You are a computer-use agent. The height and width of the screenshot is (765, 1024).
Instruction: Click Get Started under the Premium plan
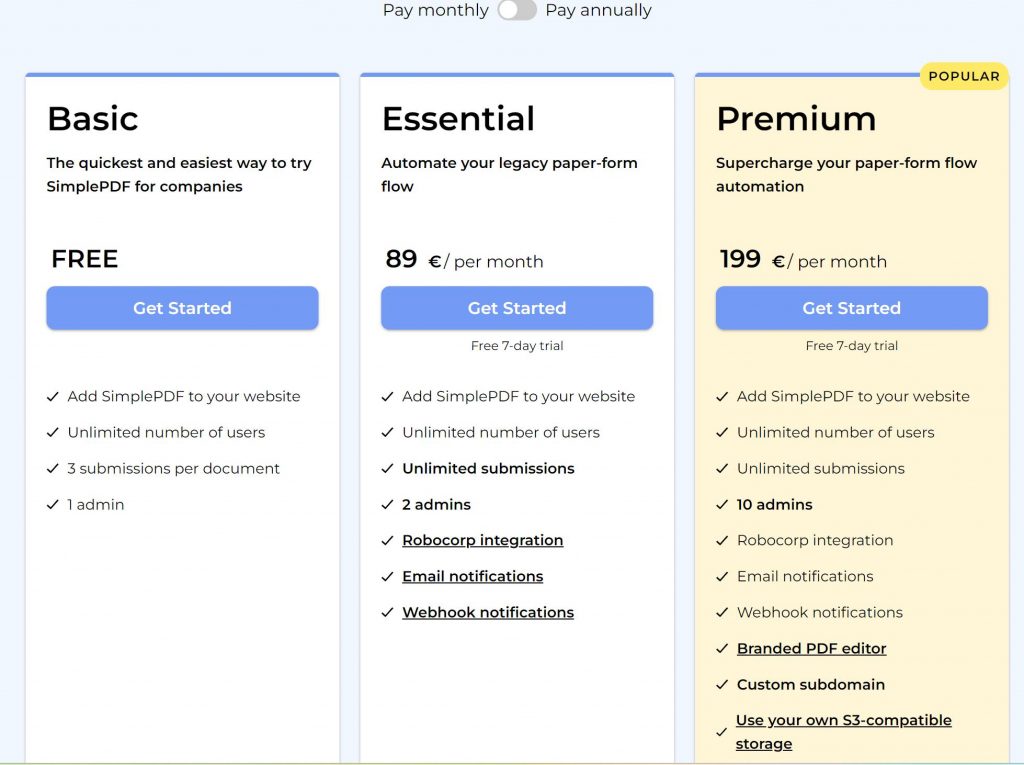(x=851, y=308)
